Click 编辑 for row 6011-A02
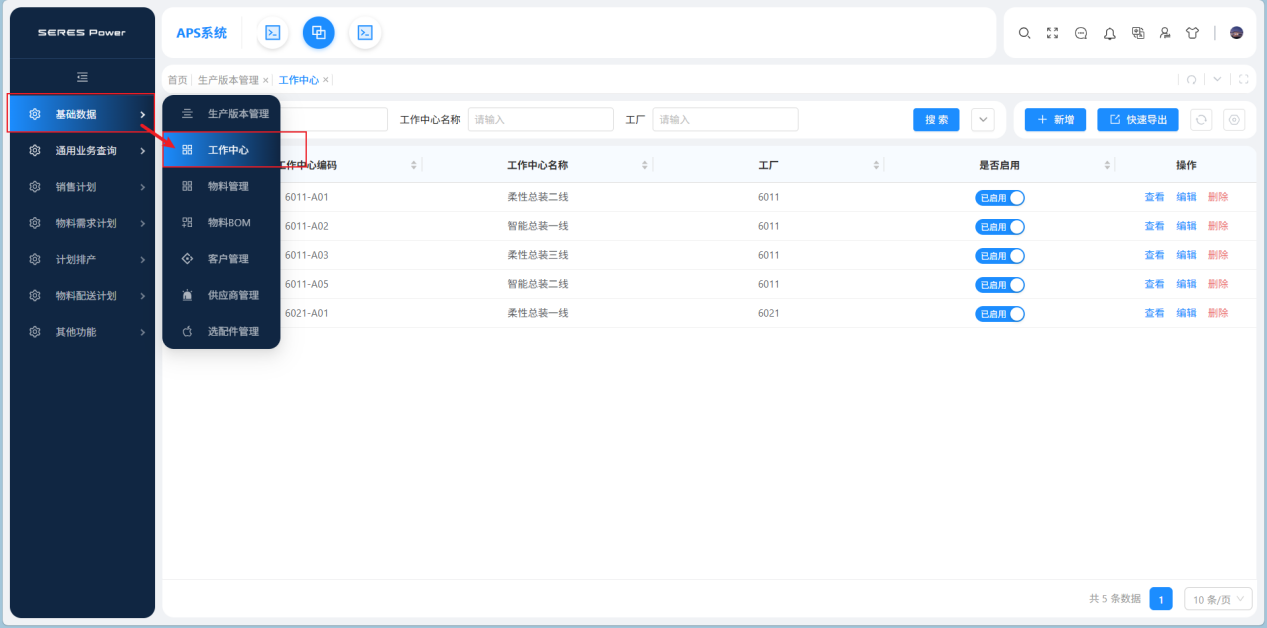Image resolution: width=1267 pixels, height=628 pixels. (x=1186, y=227)
